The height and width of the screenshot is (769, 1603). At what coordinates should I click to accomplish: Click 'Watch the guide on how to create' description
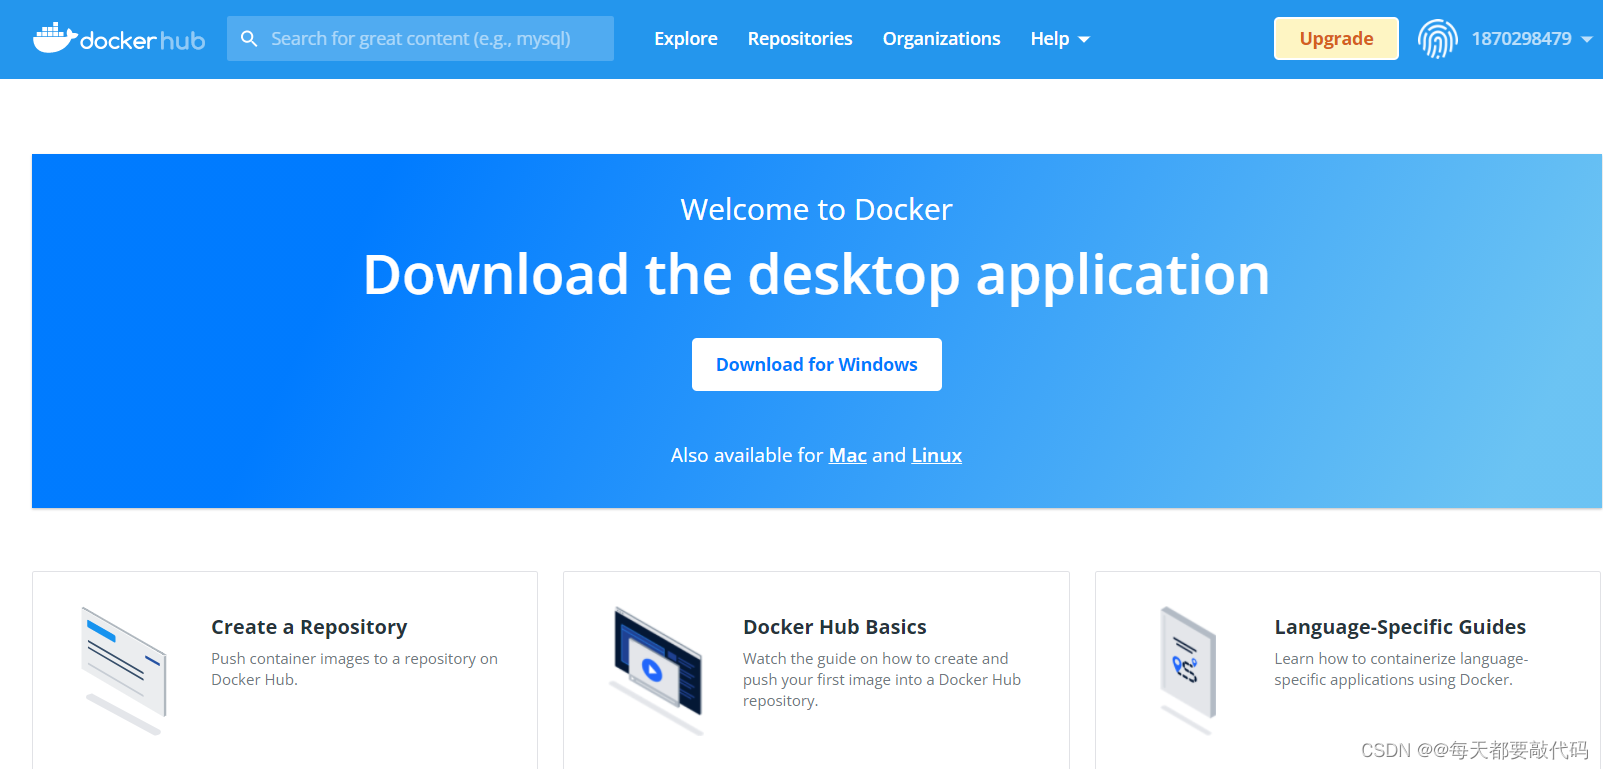click(882, 680)
